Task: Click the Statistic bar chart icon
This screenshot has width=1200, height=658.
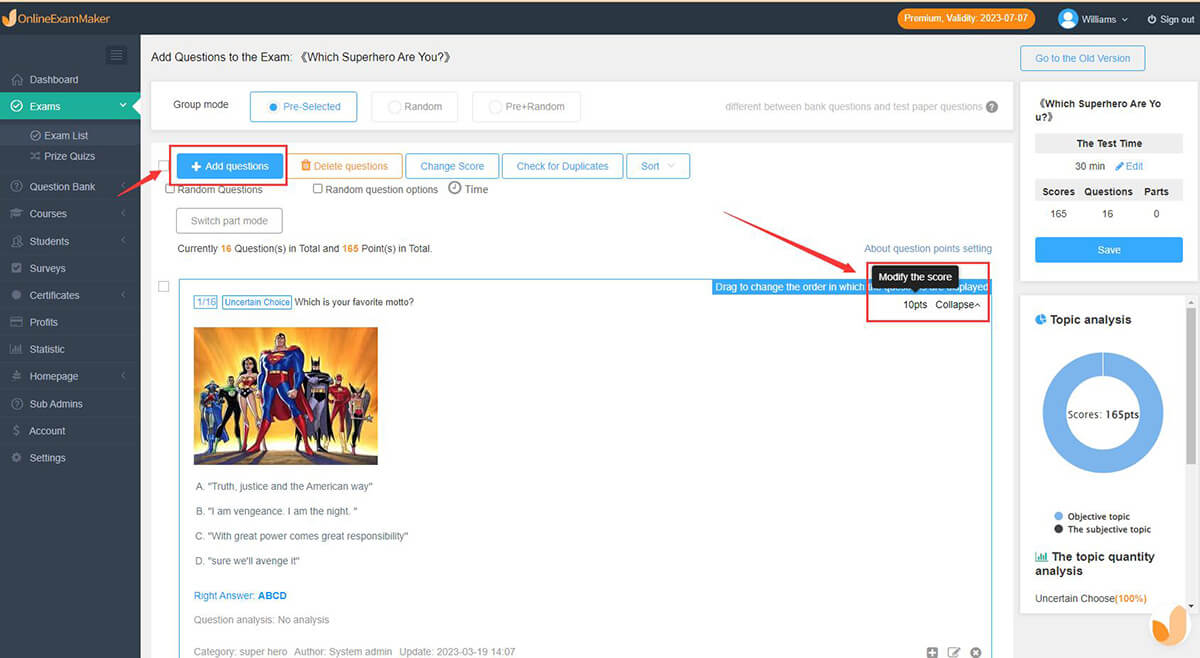Action: click(x=17, y=349)
